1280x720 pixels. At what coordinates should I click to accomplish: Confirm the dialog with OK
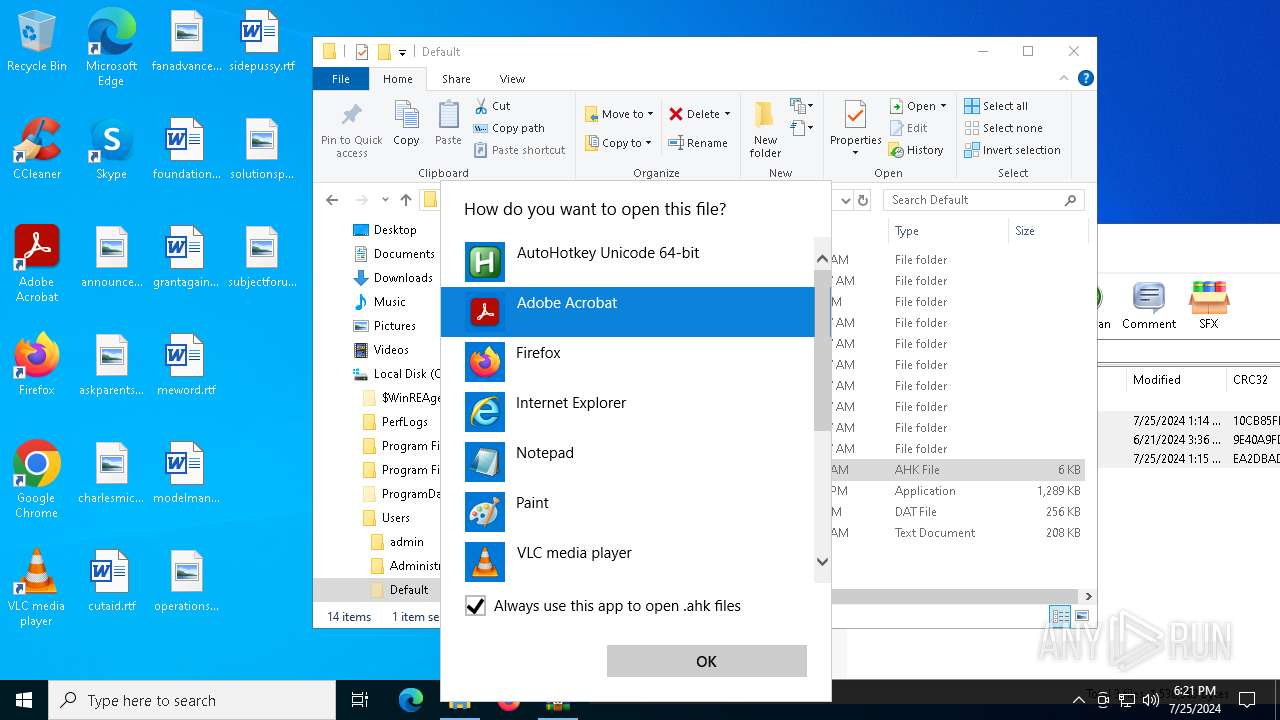pos(706,661)
